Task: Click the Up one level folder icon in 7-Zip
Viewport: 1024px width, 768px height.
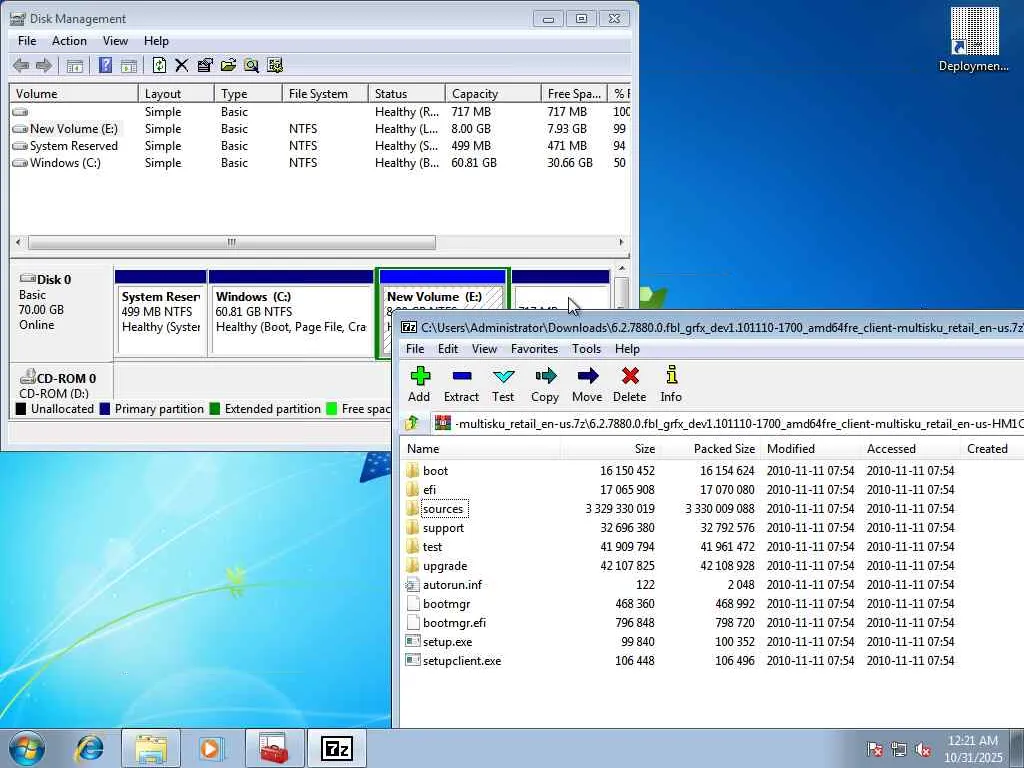Action: pyautogui.click(x=411, y=423)
